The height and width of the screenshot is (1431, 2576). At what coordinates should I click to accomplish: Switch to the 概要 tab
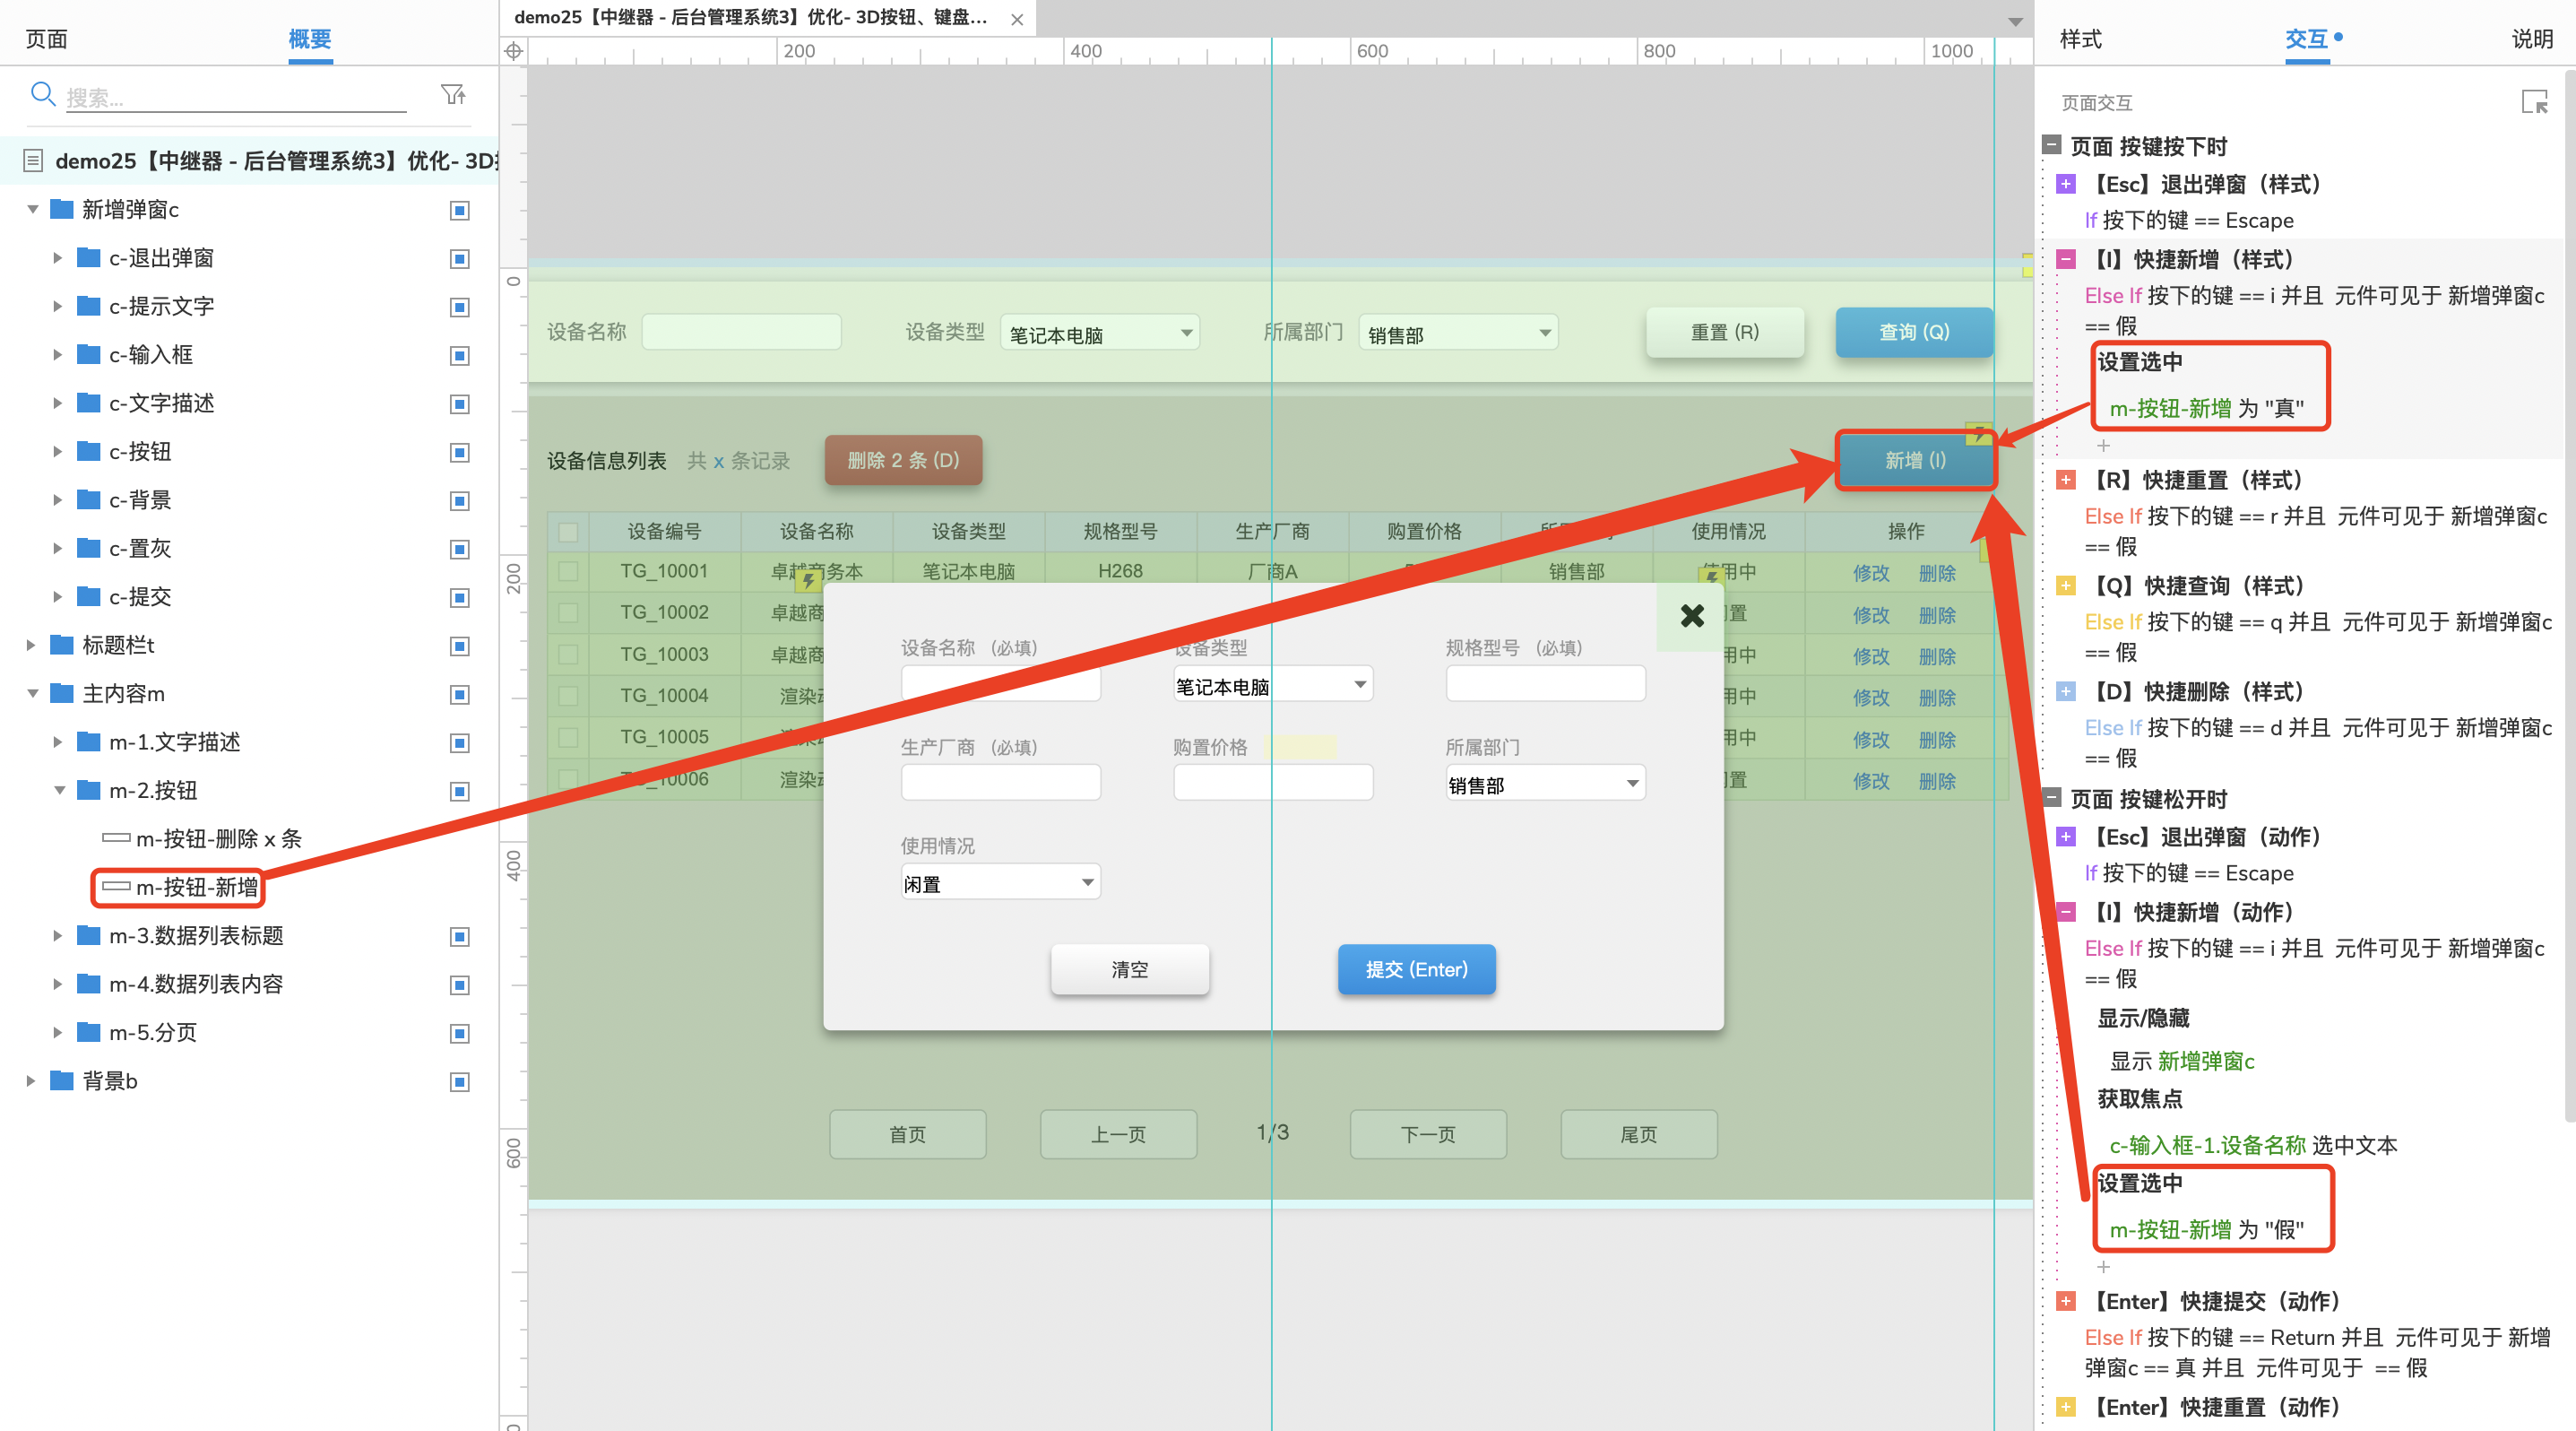point(310,39)
